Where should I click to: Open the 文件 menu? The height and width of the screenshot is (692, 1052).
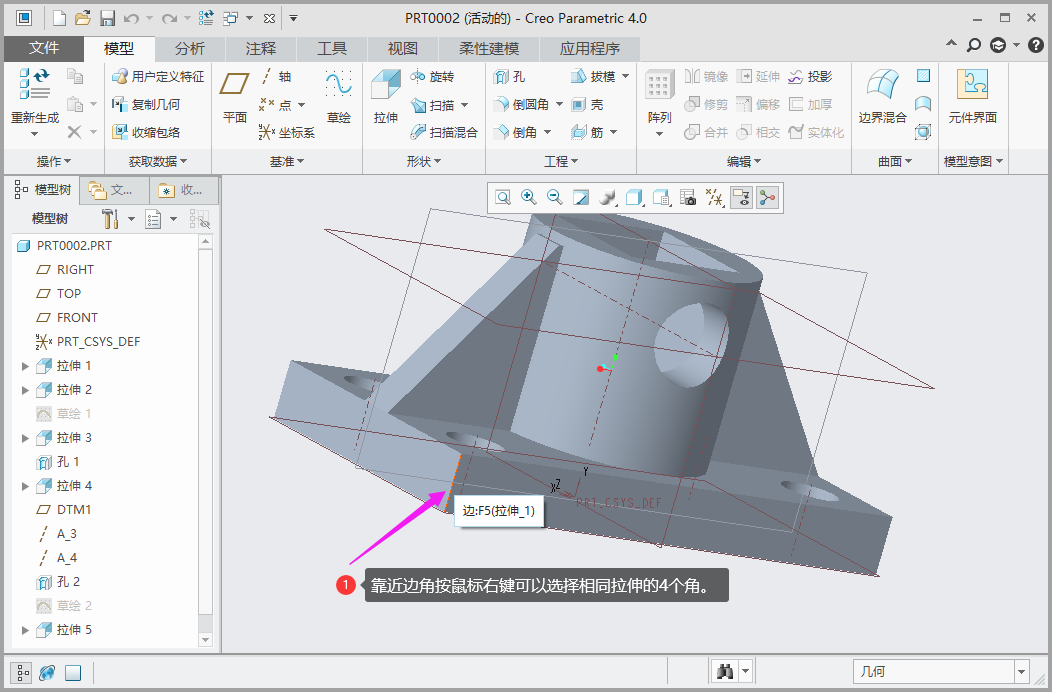(44, 48)
